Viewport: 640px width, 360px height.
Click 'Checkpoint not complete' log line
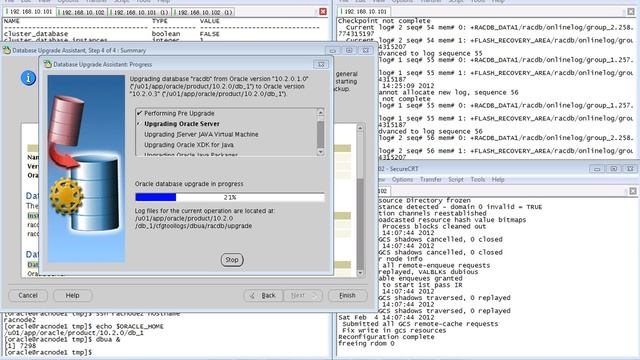pos(384,20)
